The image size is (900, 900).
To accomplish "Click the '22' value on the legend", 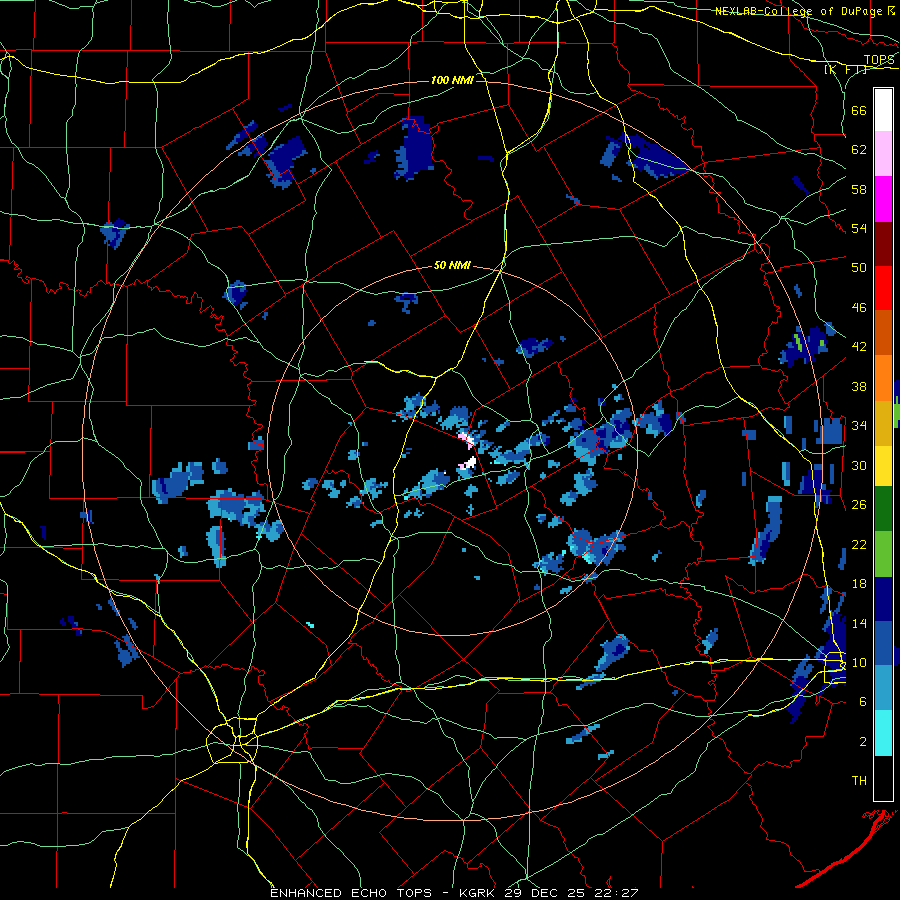I will (859, 544).
